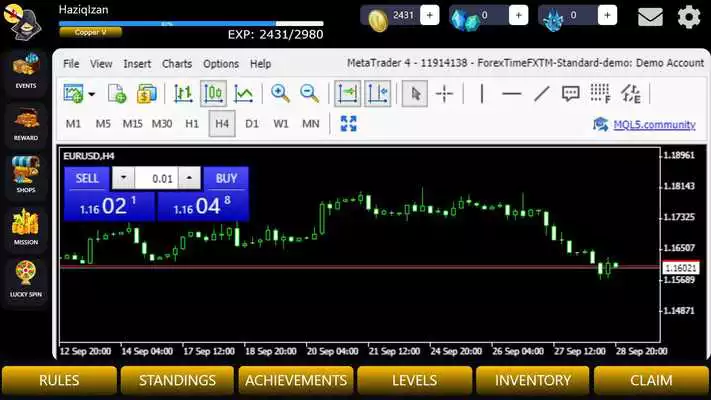Switch to candlestick chart view
This screenshot has height=400, width=711.
(x=213, y=94)
